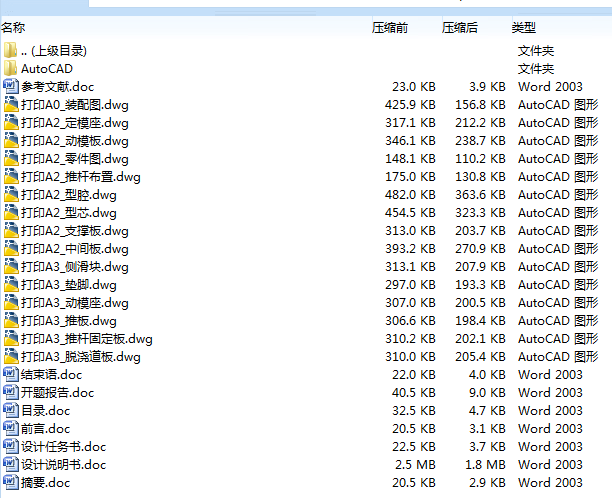The height and width of the screenshot is (498, 612).
Task: Click the 1.8 MB compressed size value
Action: pyautogui.click(x=486, y=465)
